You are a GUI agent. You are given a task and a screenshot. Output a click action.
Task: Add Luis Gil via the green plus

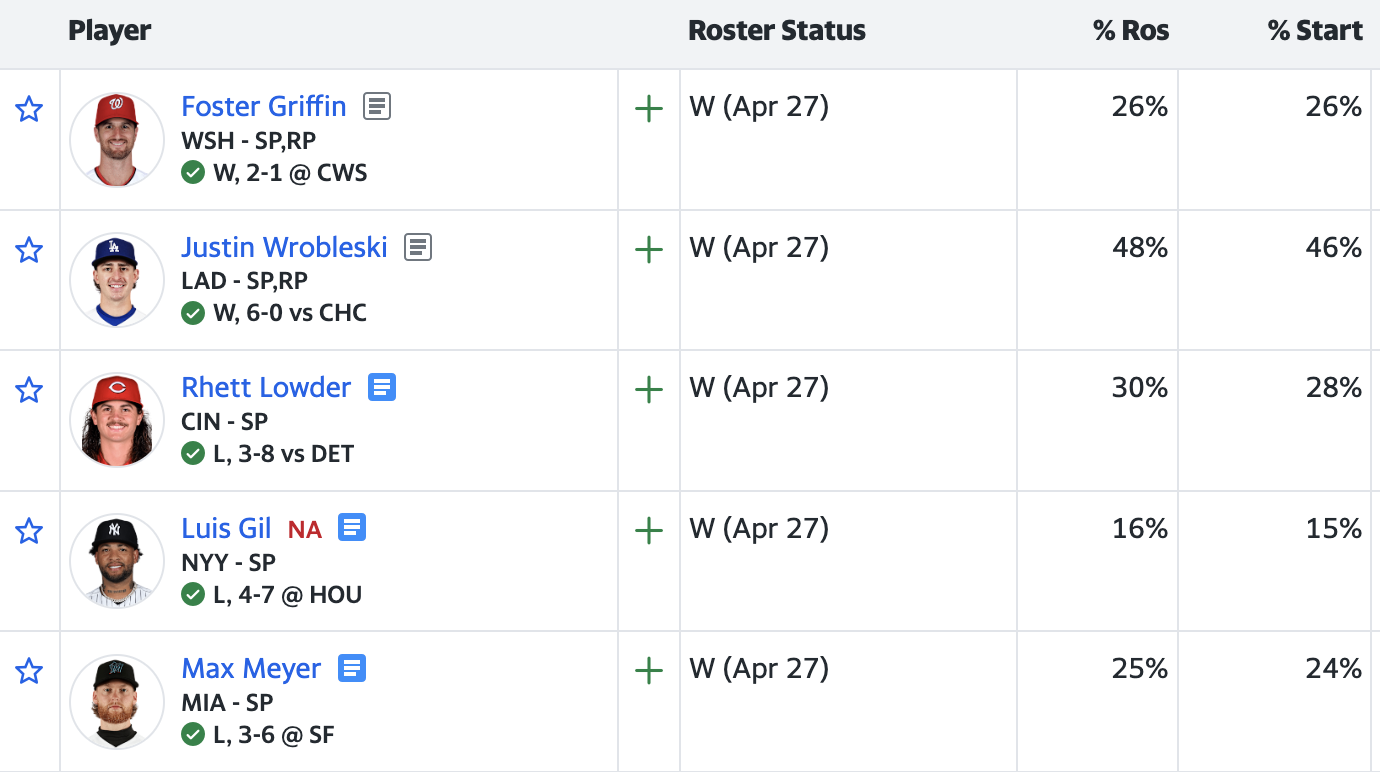[649, 530]
